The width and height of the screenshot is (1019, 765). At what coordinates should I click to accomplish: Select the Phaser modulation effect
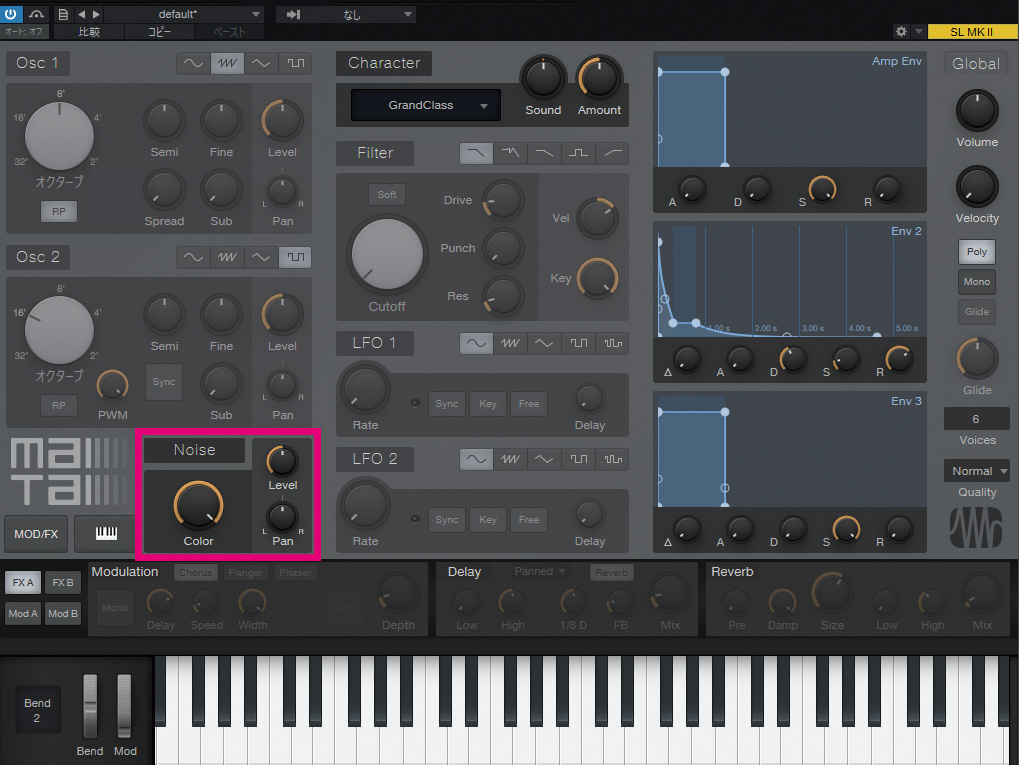tap(296, 573)
